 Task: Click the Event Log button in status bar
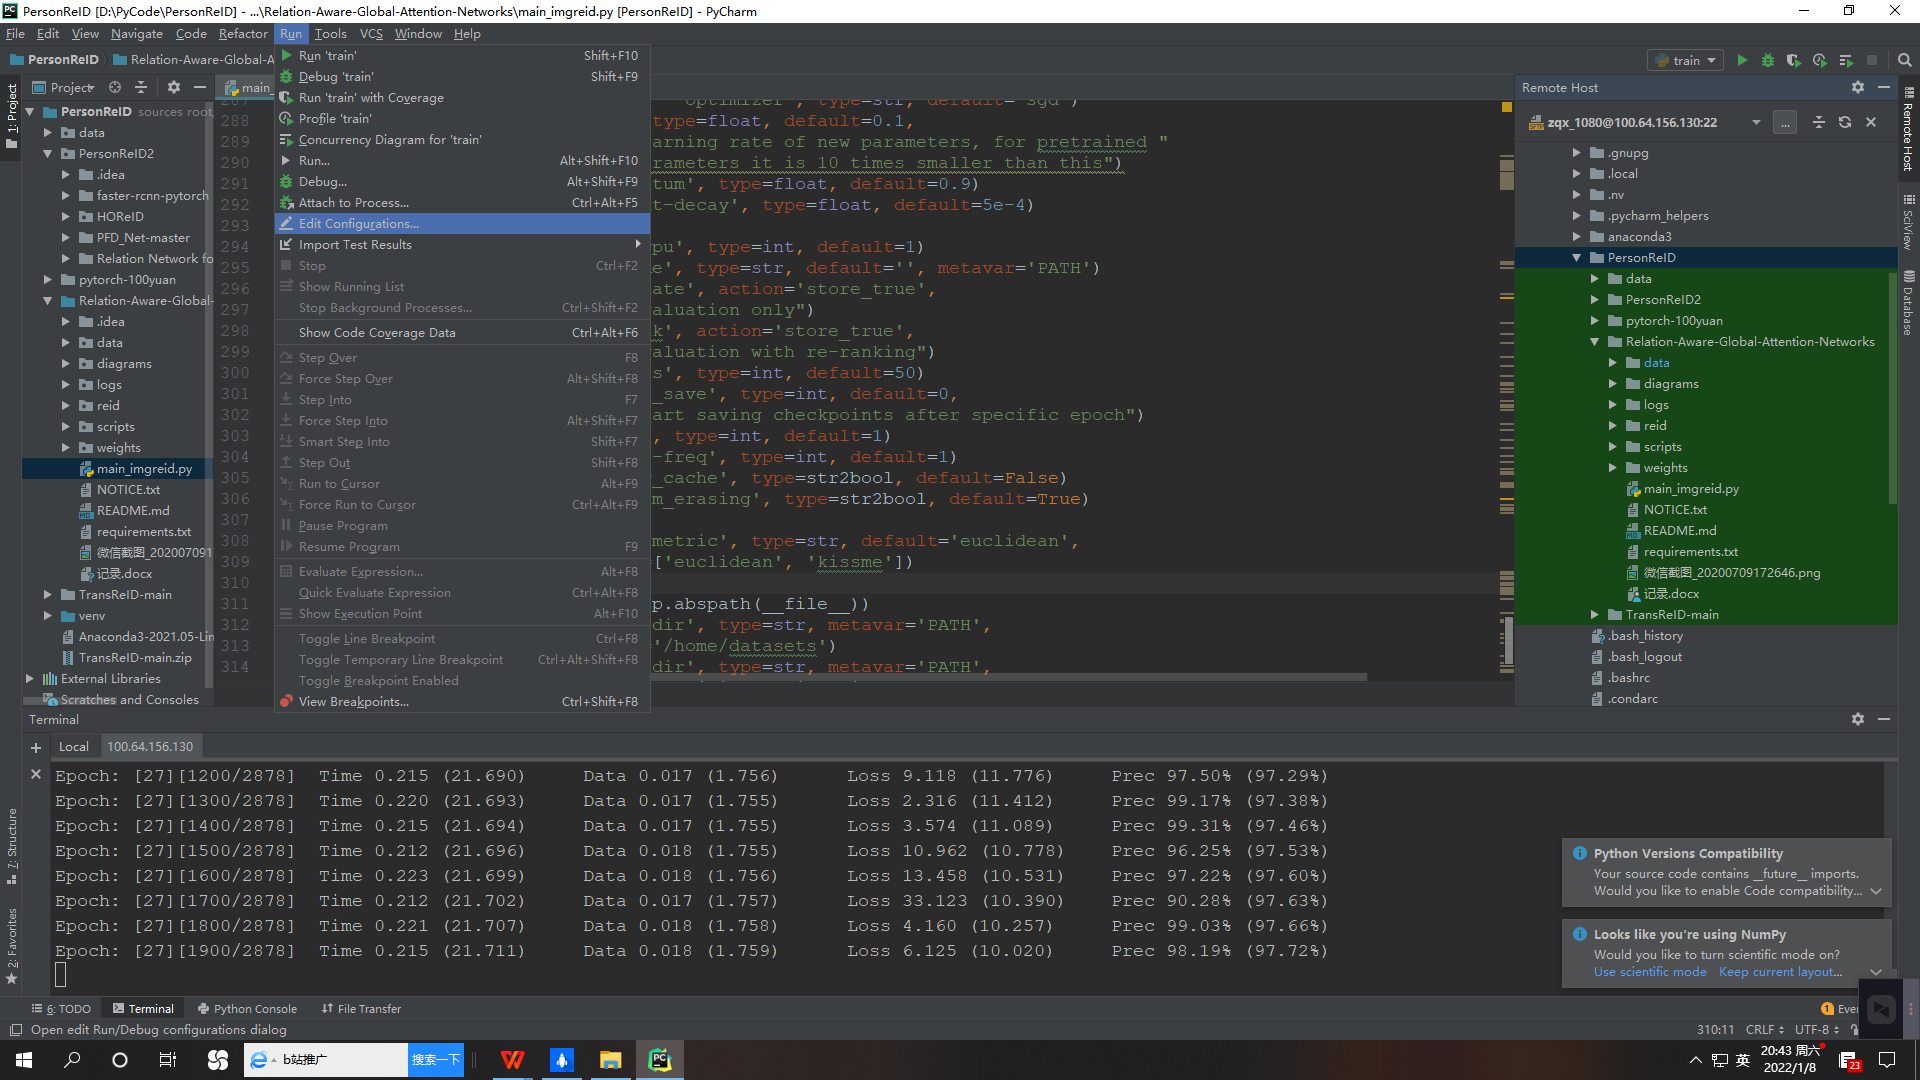click(x=1840, y=1009)
